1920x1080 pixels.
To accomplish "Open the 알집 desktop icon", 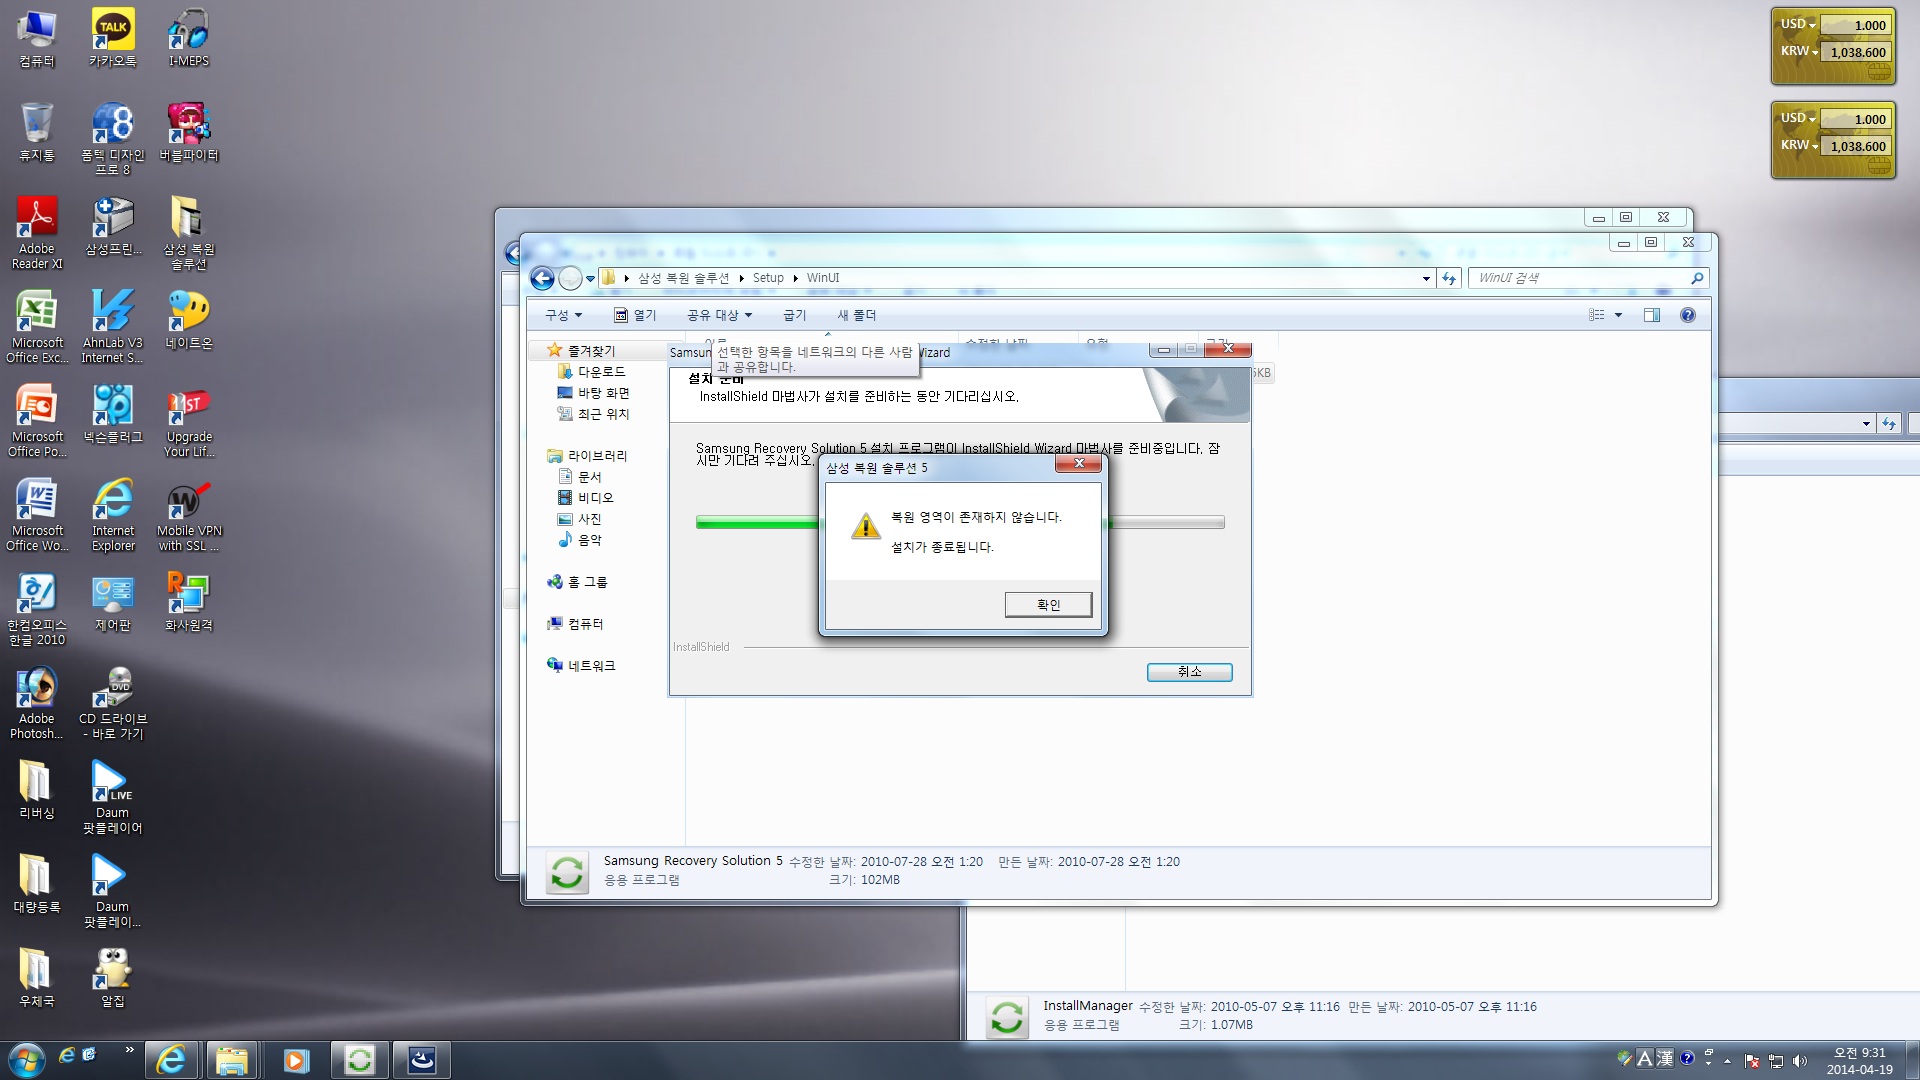I will [113, 978].
